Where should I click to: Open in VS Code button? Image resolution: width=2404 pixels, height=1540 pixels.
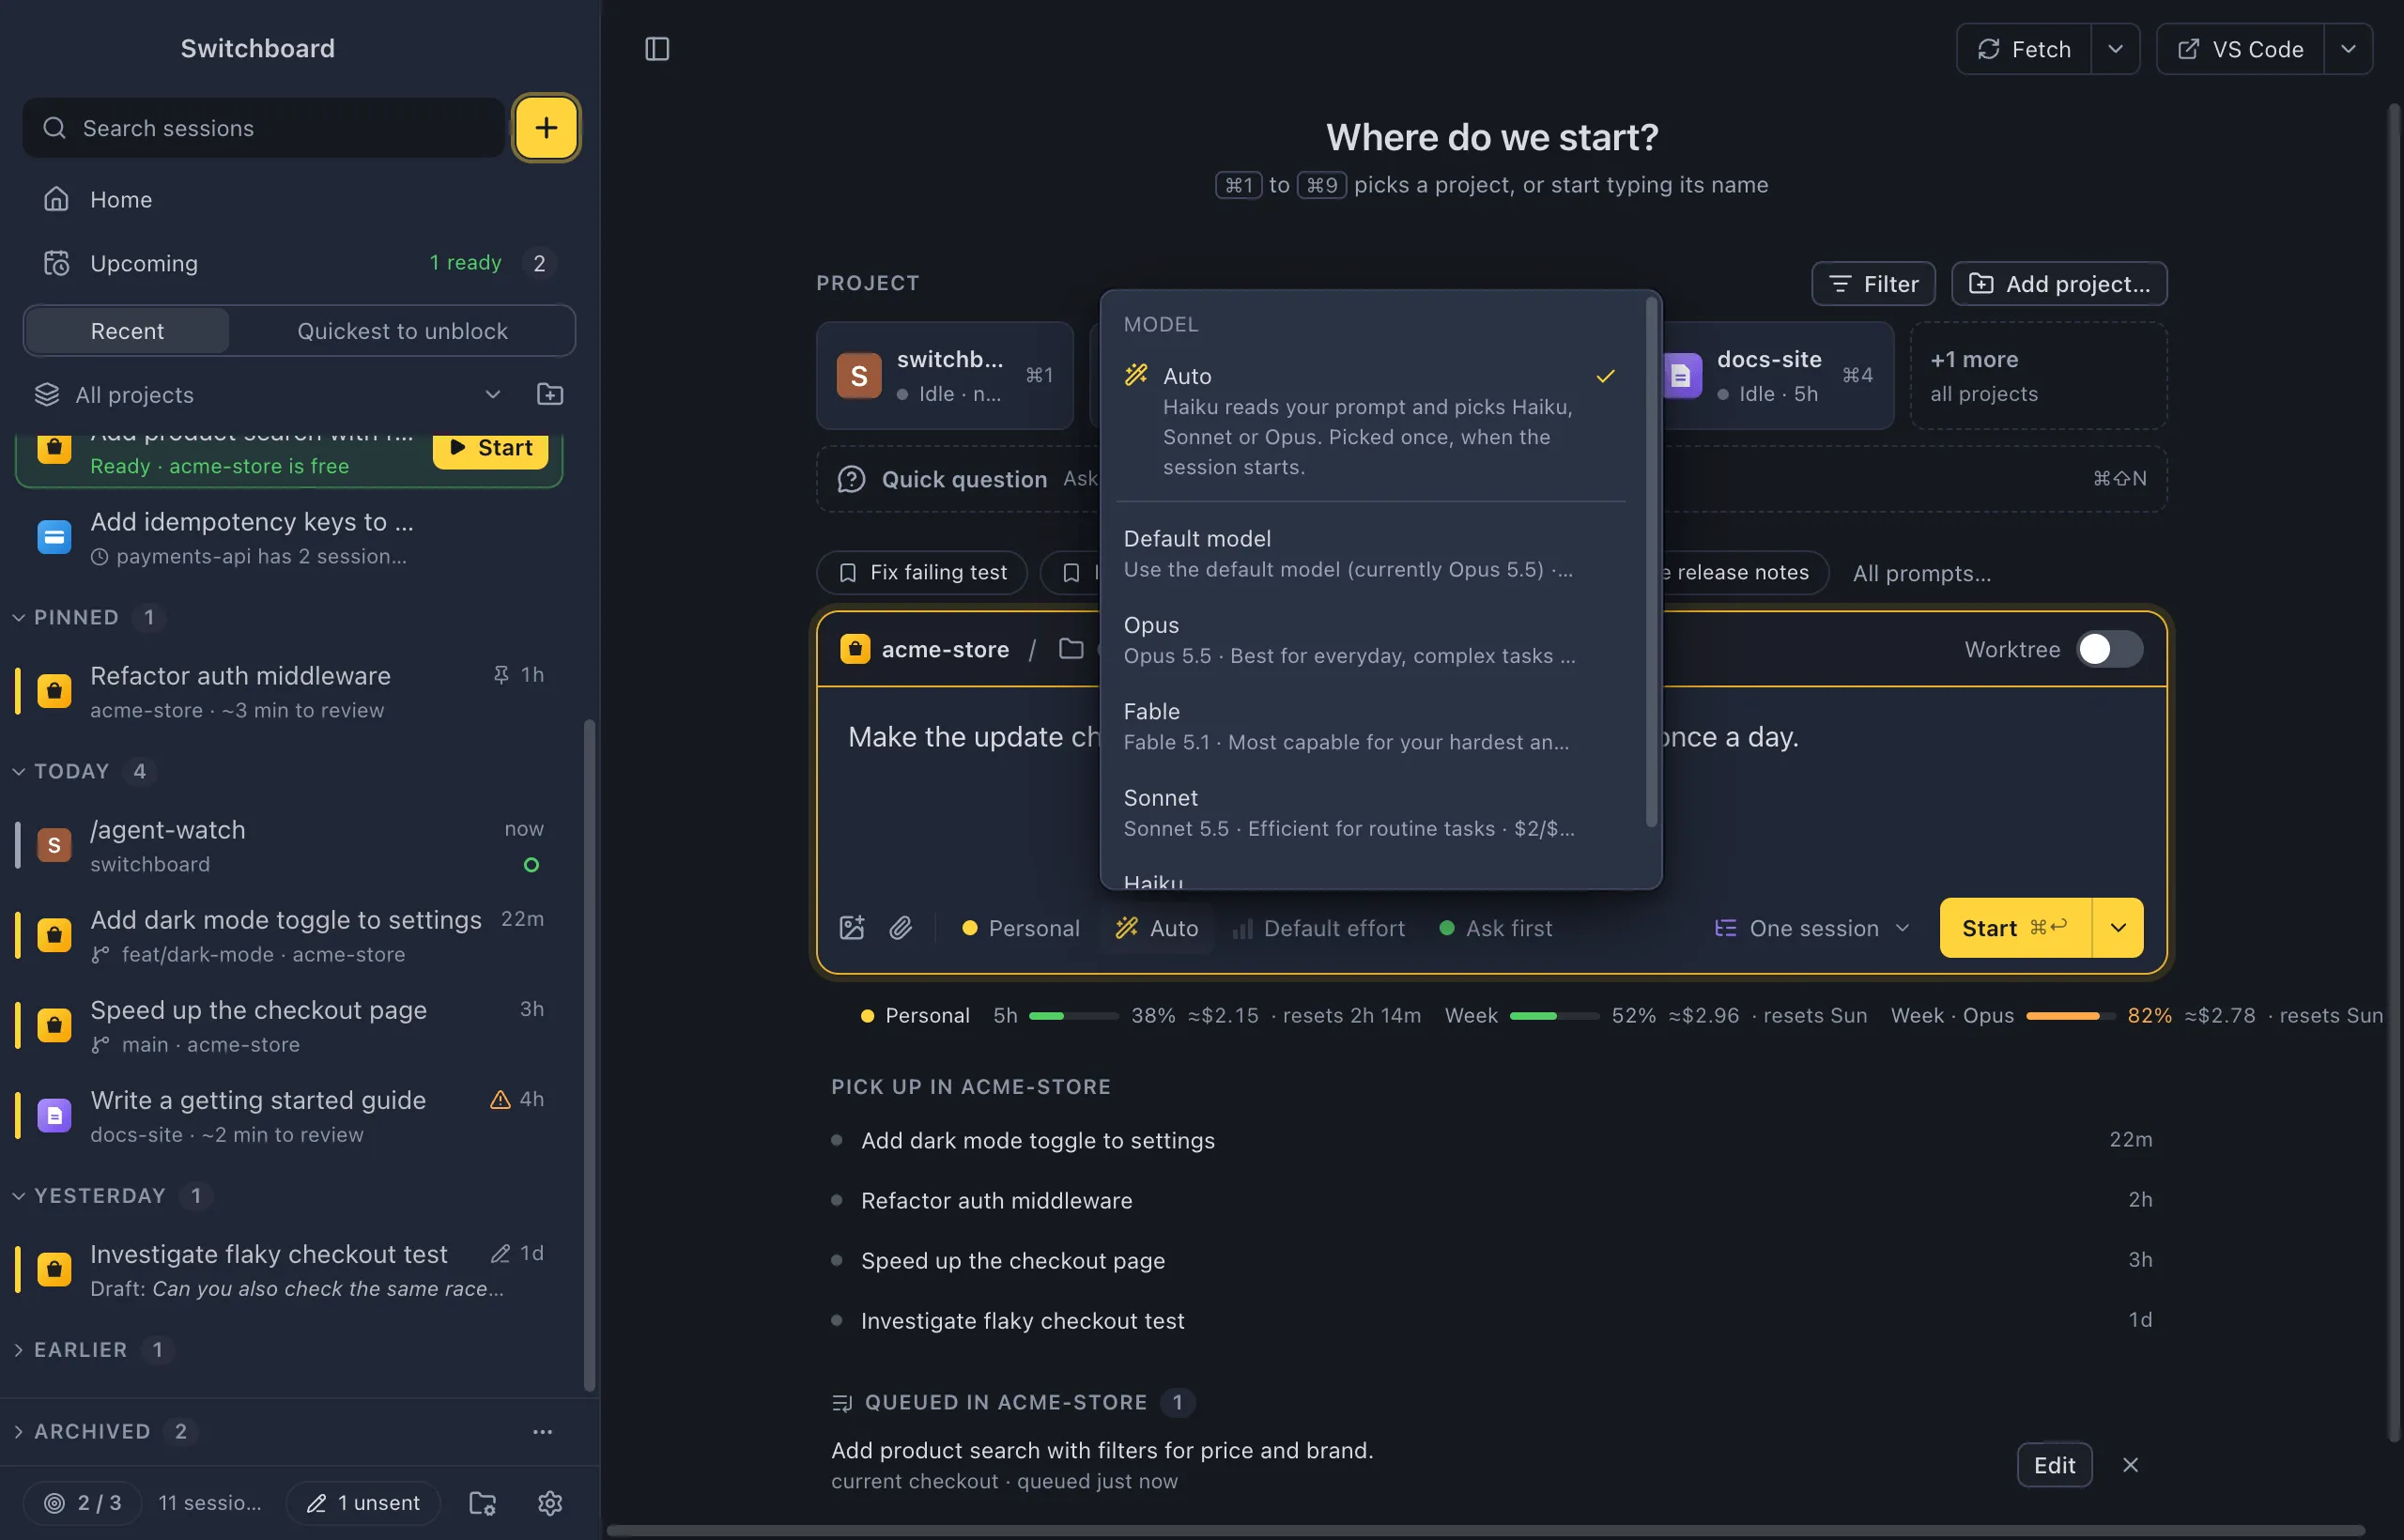(x=2240, y=49)
